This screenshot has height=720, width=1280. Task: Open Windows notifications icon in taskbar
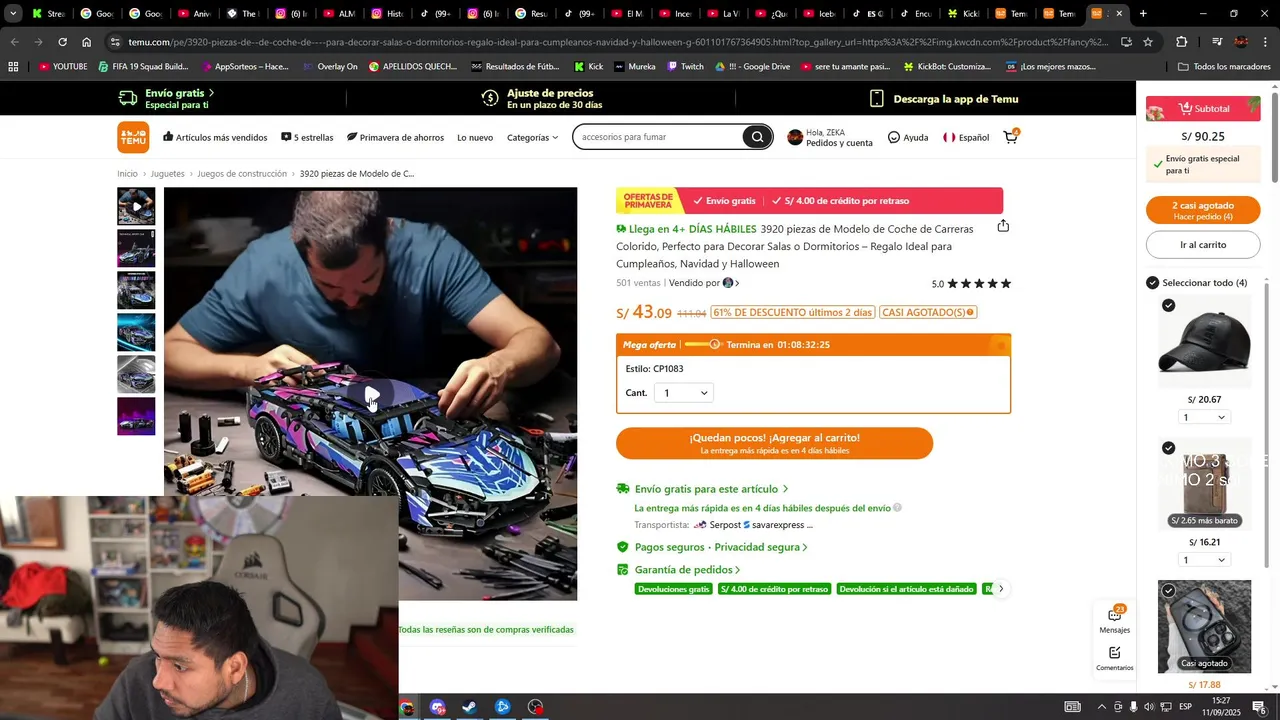(x=1259, y=707)
